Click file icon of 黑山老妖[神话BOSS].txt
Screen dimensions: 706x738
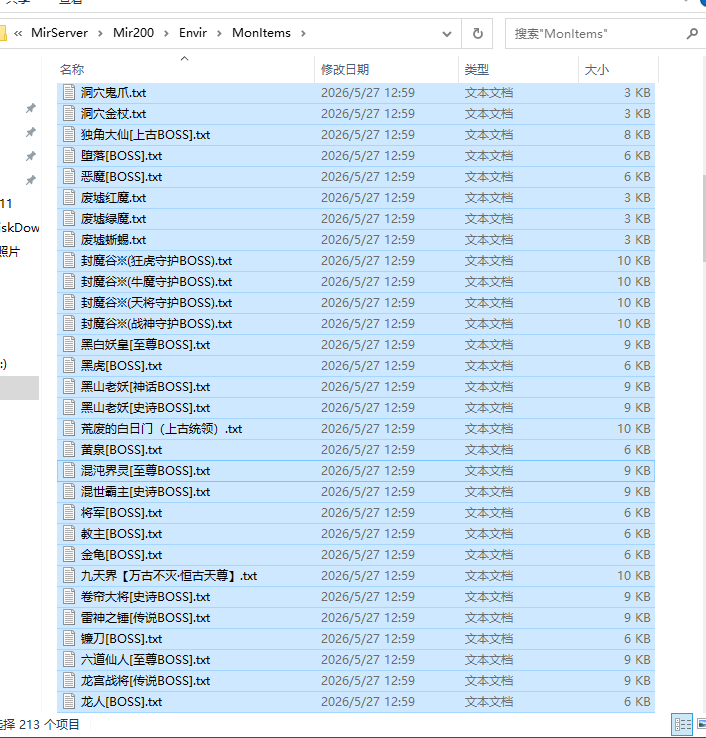[69, 386]
